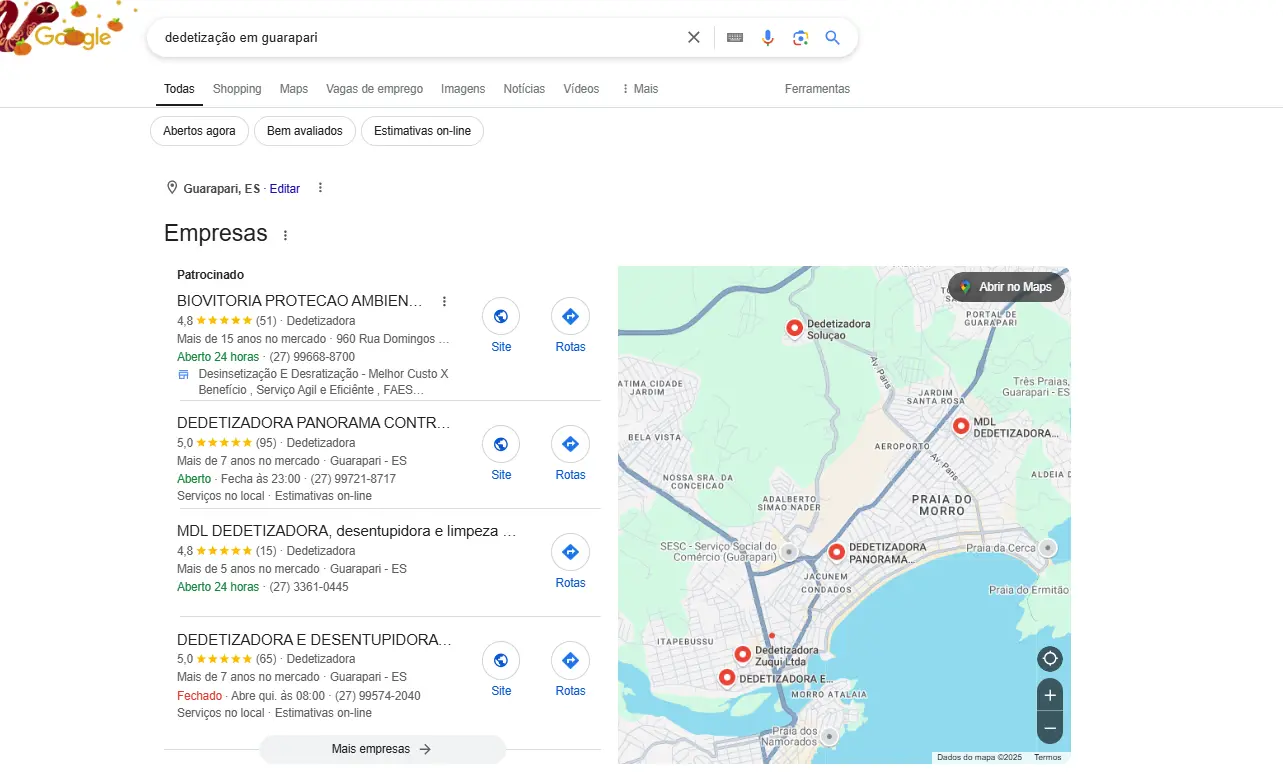1283x776 pixels.
Task: Switch to the Maps tab
Action: pos(294,89)
